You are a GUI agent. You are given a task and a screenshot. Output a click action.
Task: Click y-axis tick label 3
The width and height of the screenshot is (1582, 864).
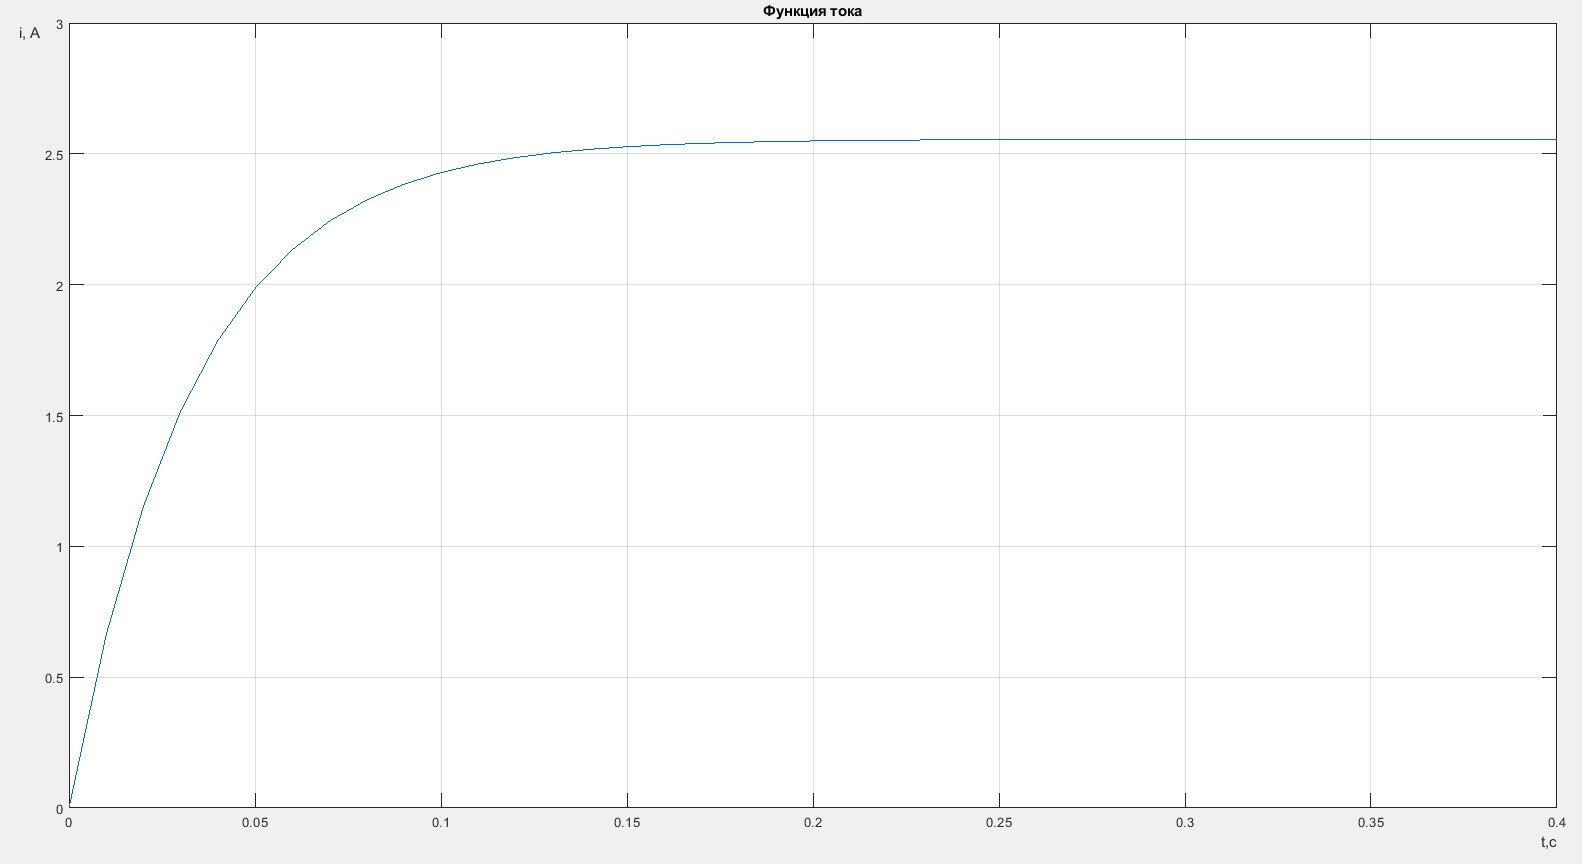60,24
